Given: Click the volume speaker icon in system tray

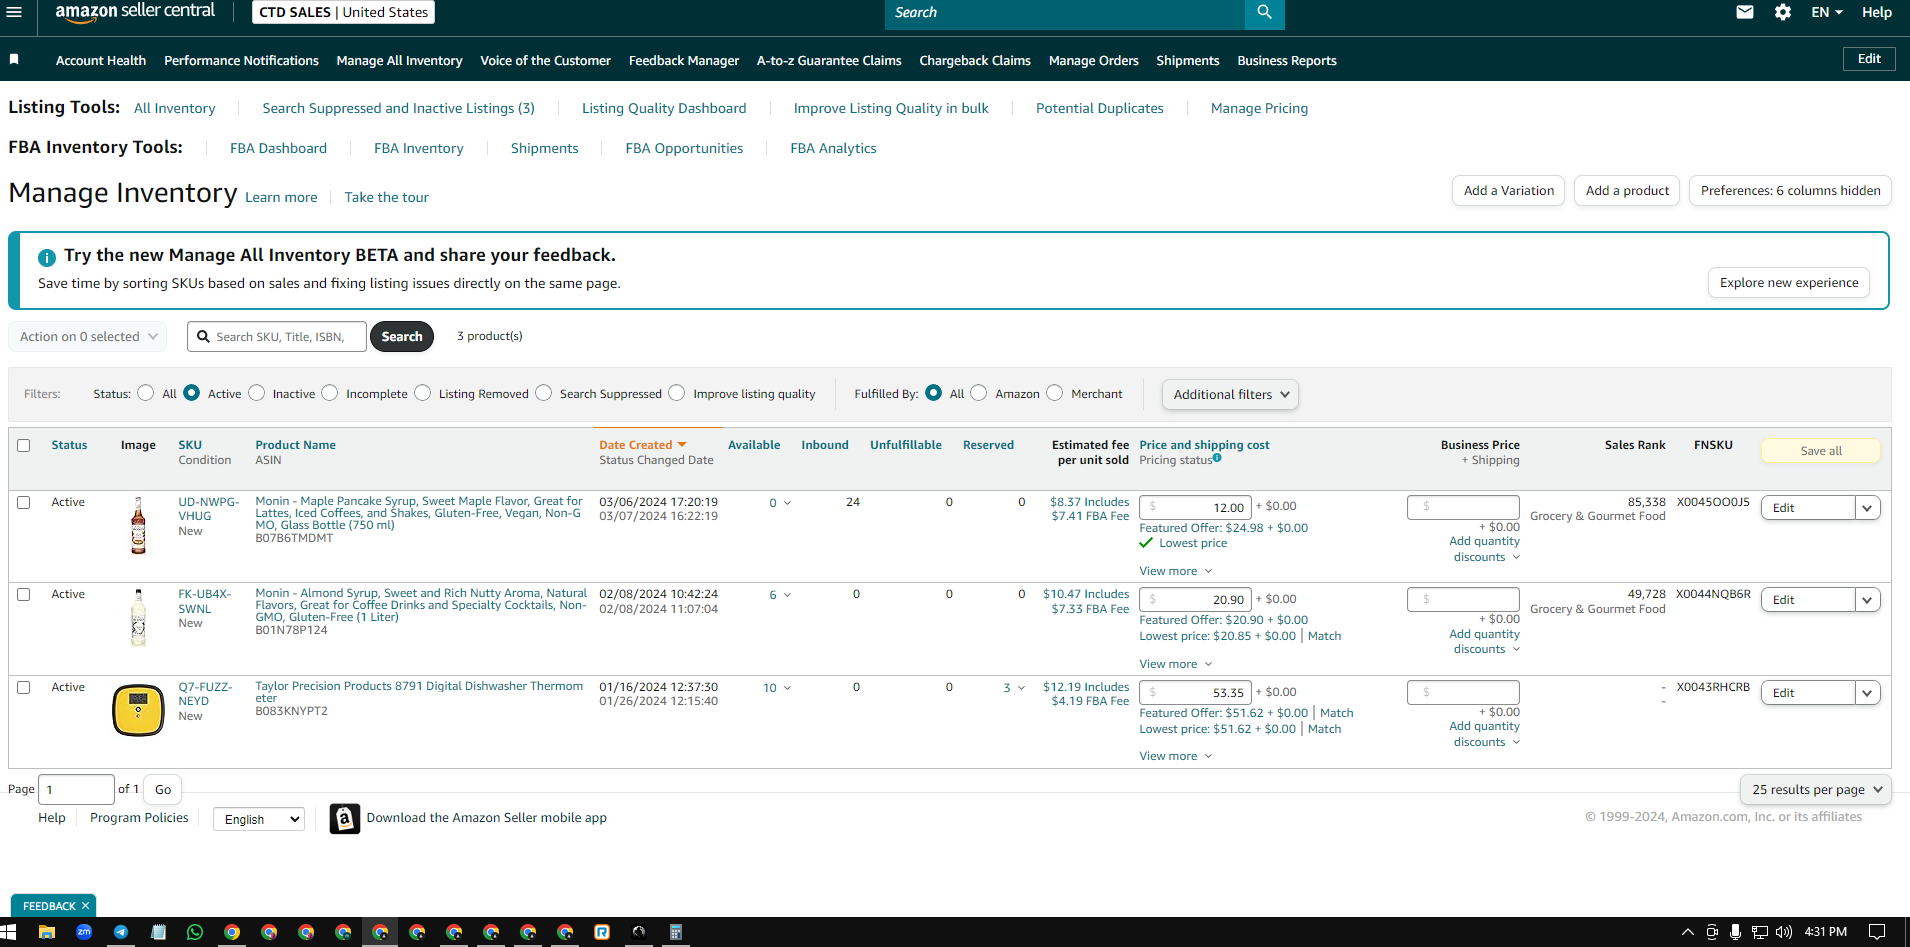Looking at the screenshot, I should pyautogui.click(x=1784, y=932).
